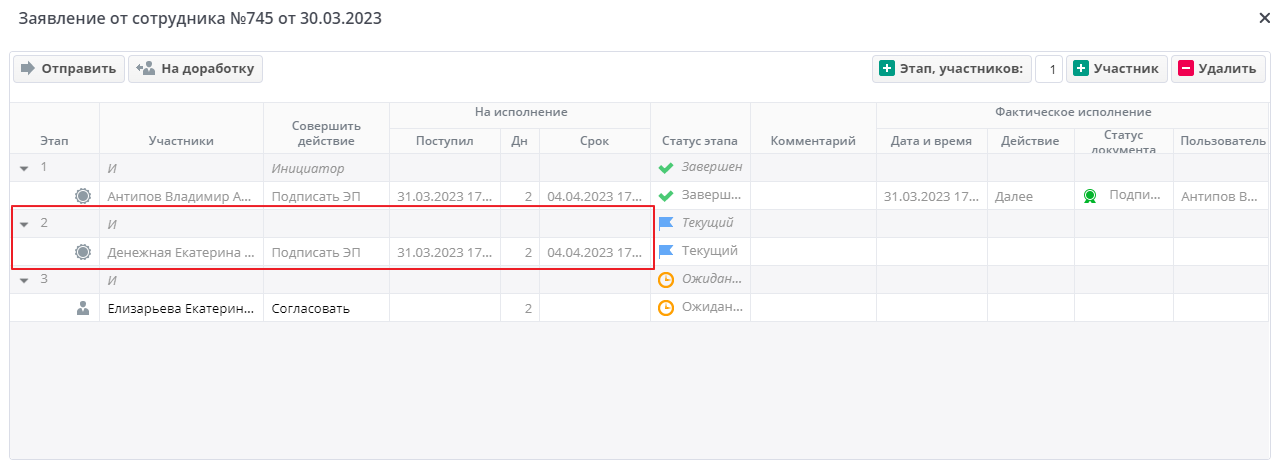Click signature icon beside Денежная Екатерина
1276x466 pixels.
click(x=83, y=252)
